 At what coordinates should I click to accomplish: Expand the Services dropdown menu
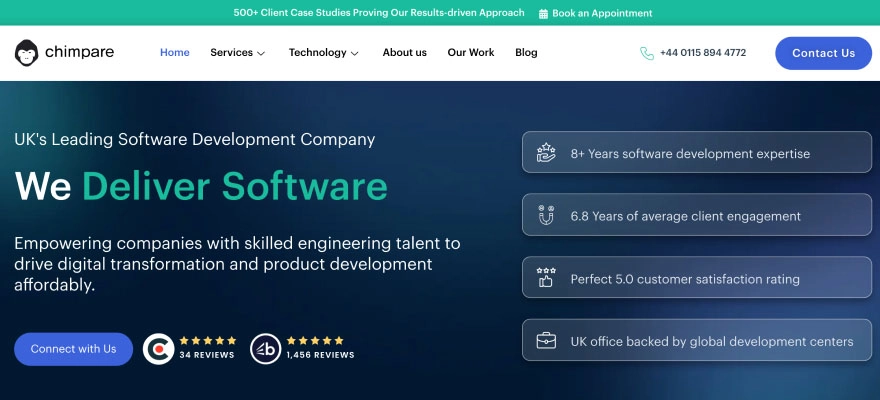point(237,53)
